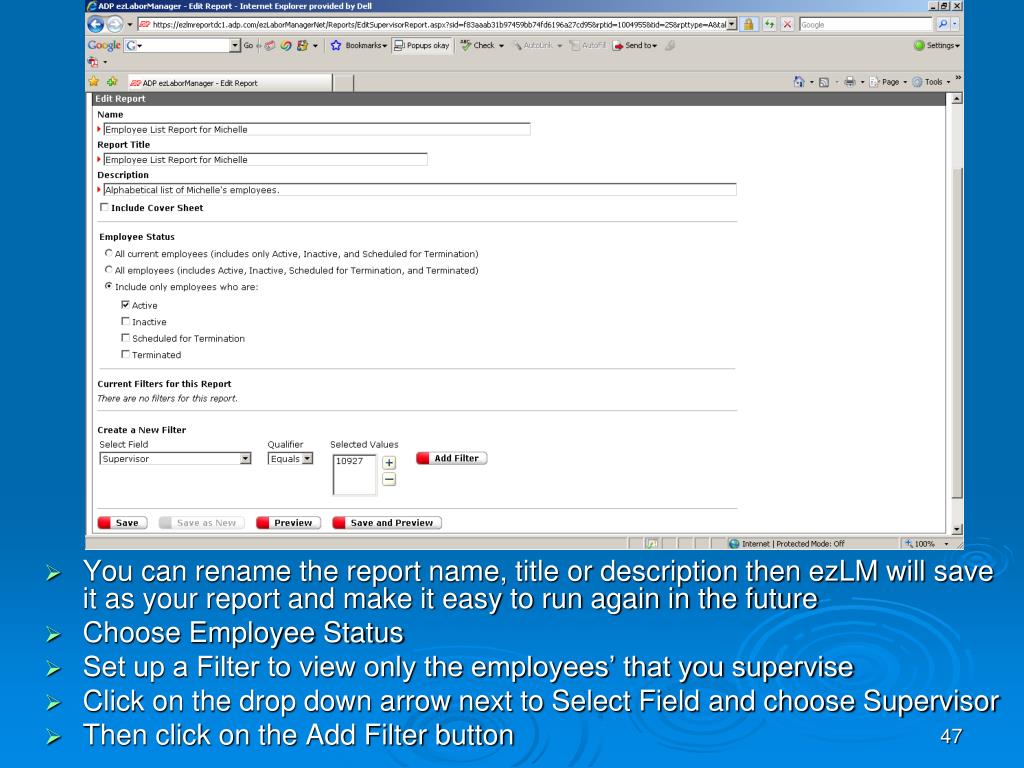This screenshot has width=1024, height=768.
Task: Expand the search provider options arrow
Action: click(x=955, y=24)
